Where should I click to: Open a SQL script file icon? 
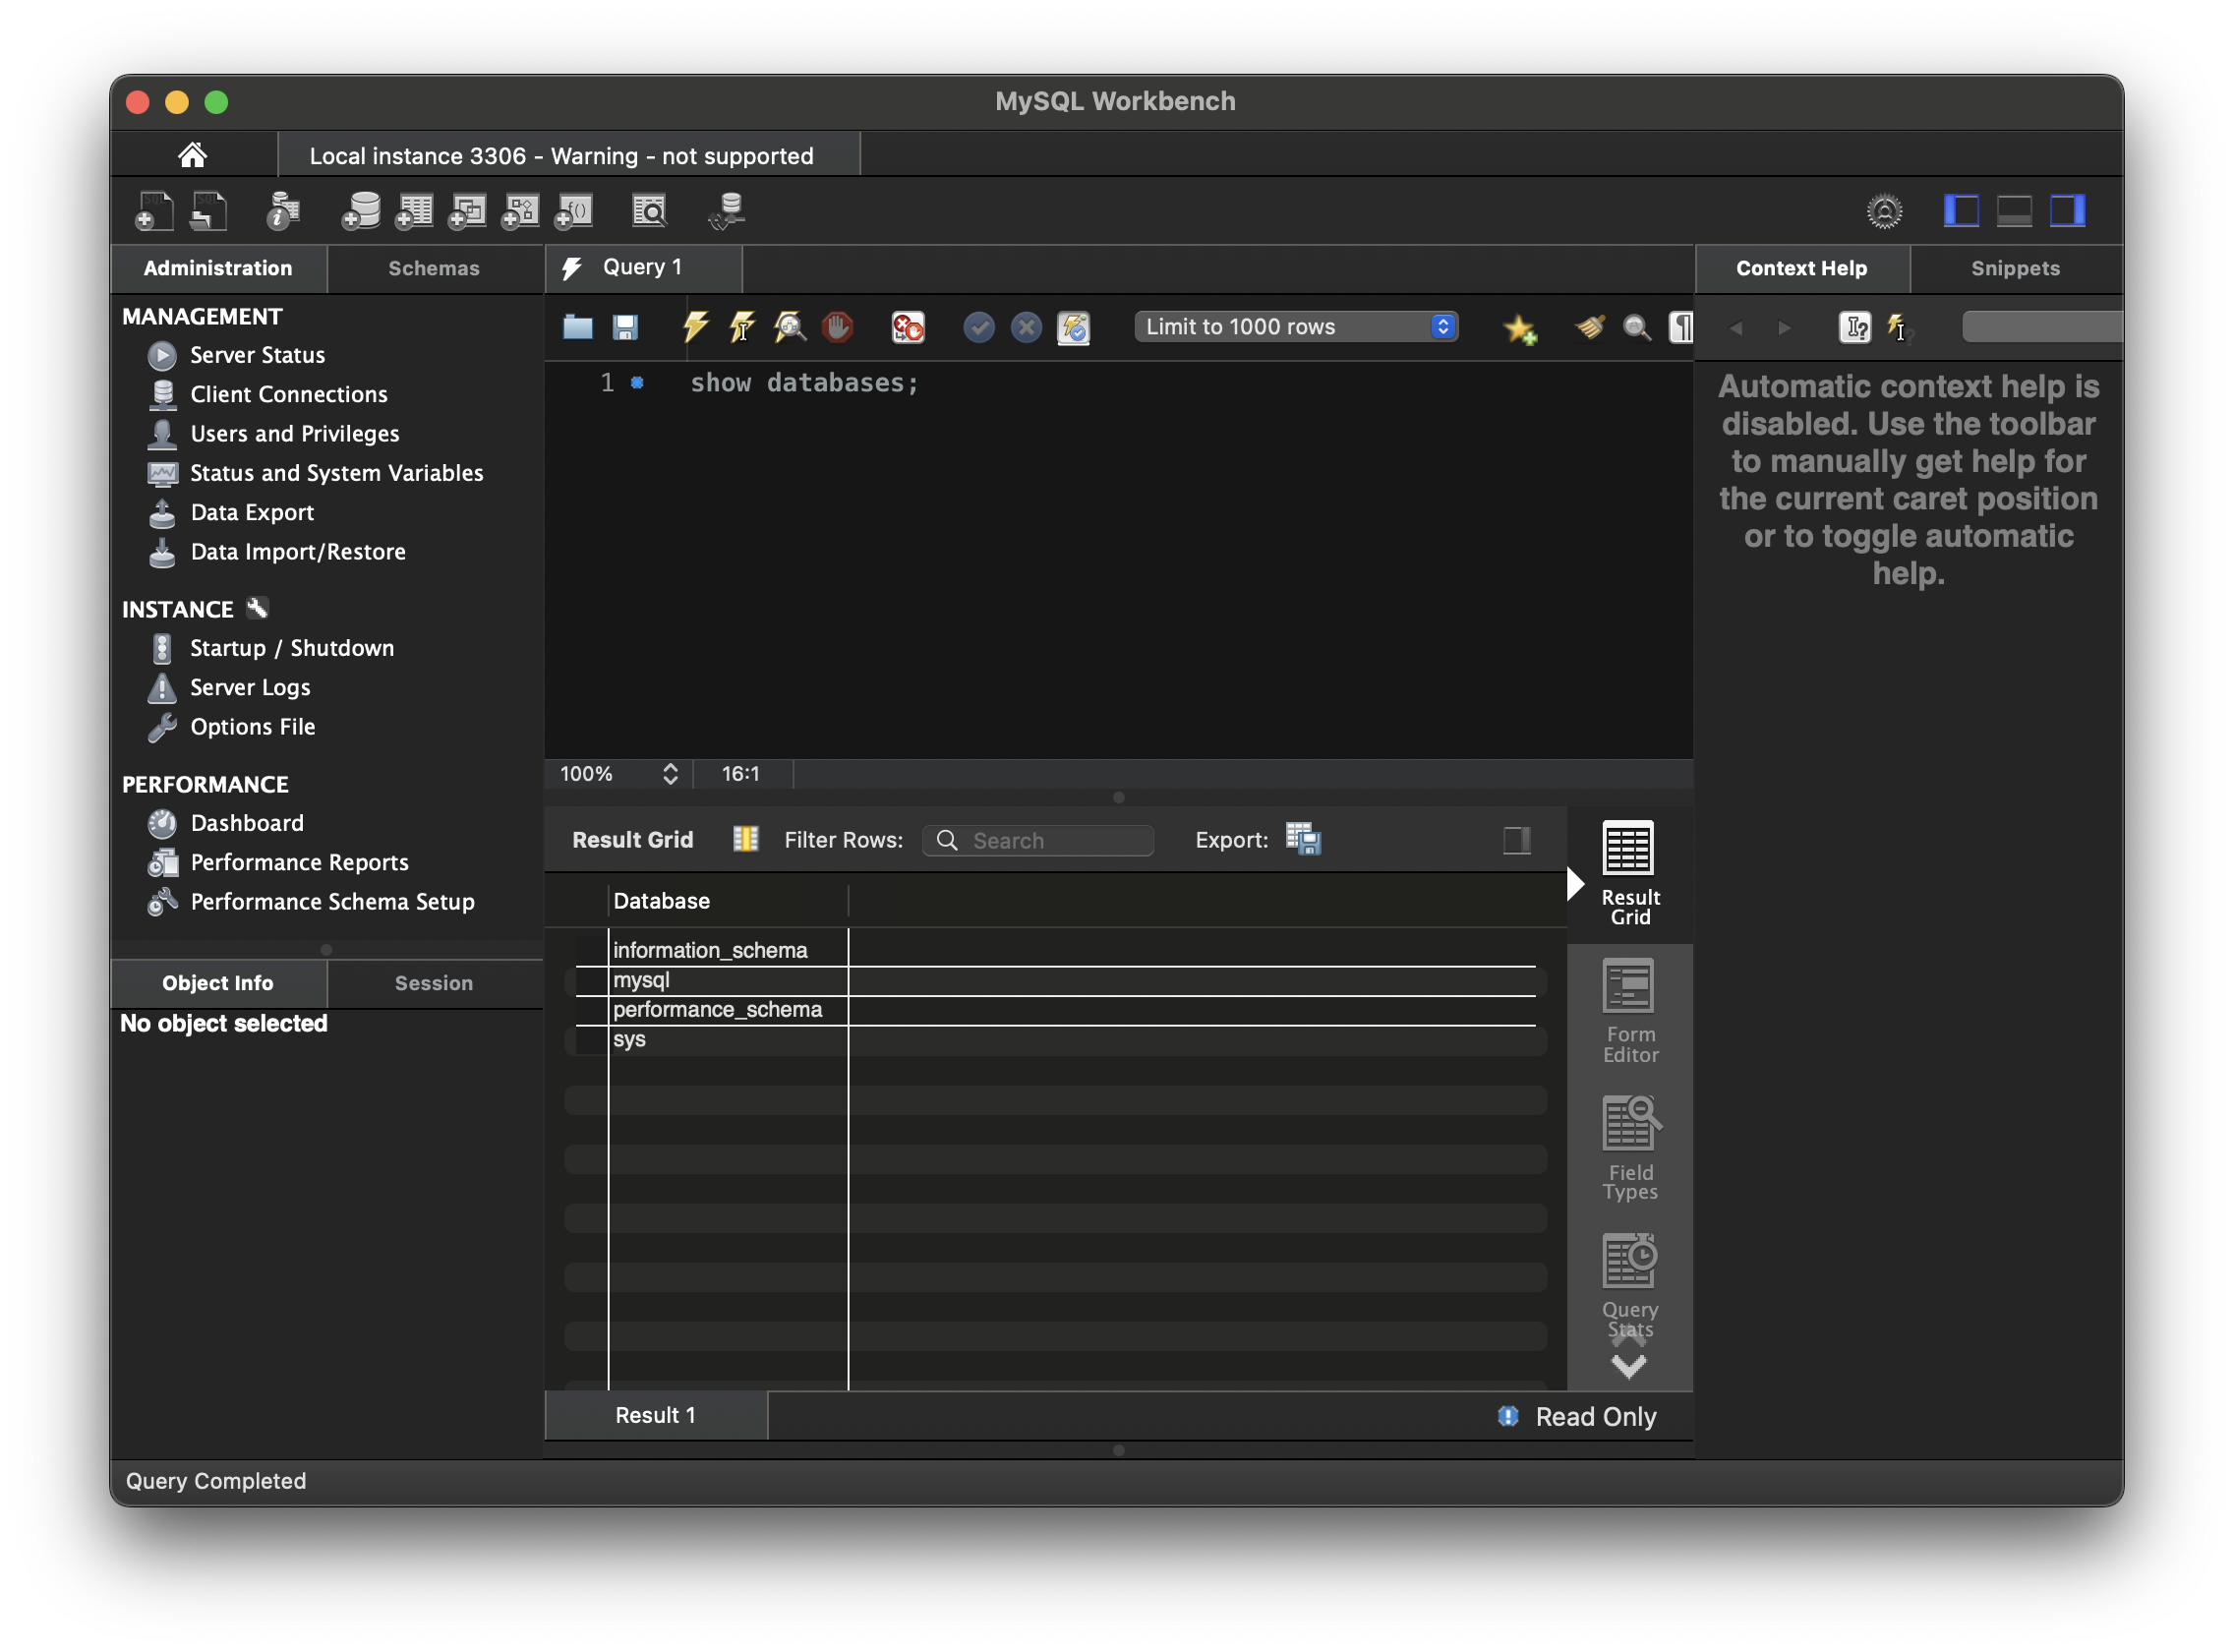[578, 327]
